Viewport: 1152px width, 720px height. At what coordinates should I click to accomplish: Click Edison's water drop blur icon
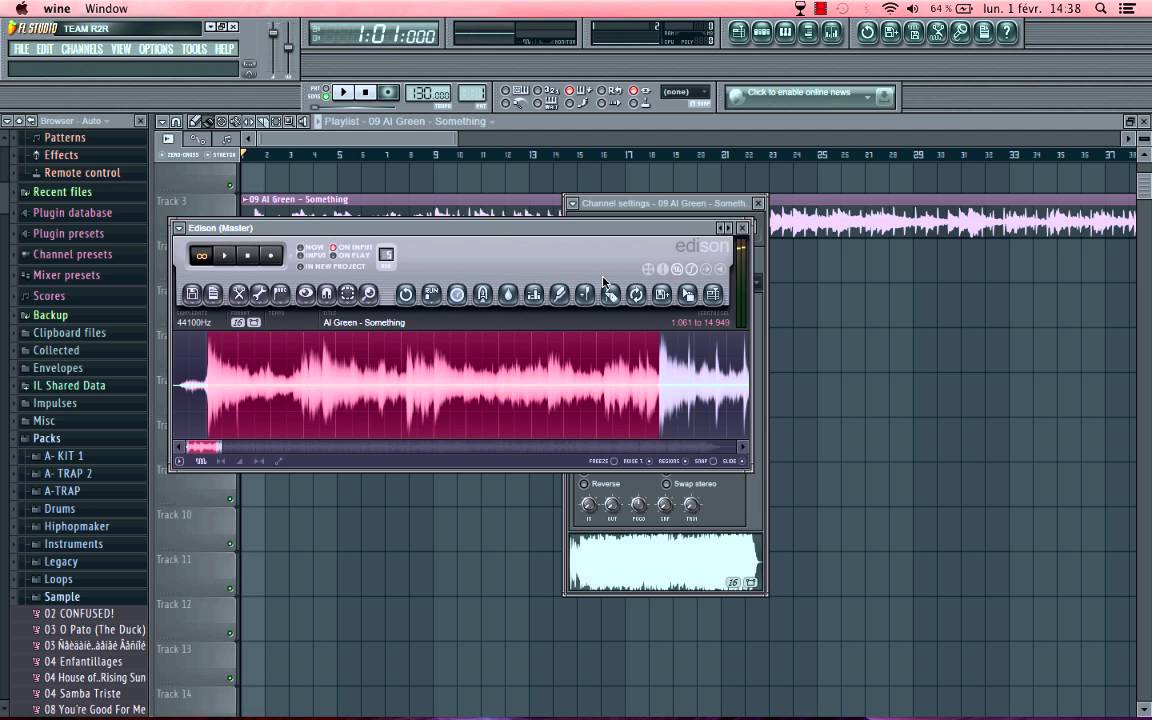point(508,295)
